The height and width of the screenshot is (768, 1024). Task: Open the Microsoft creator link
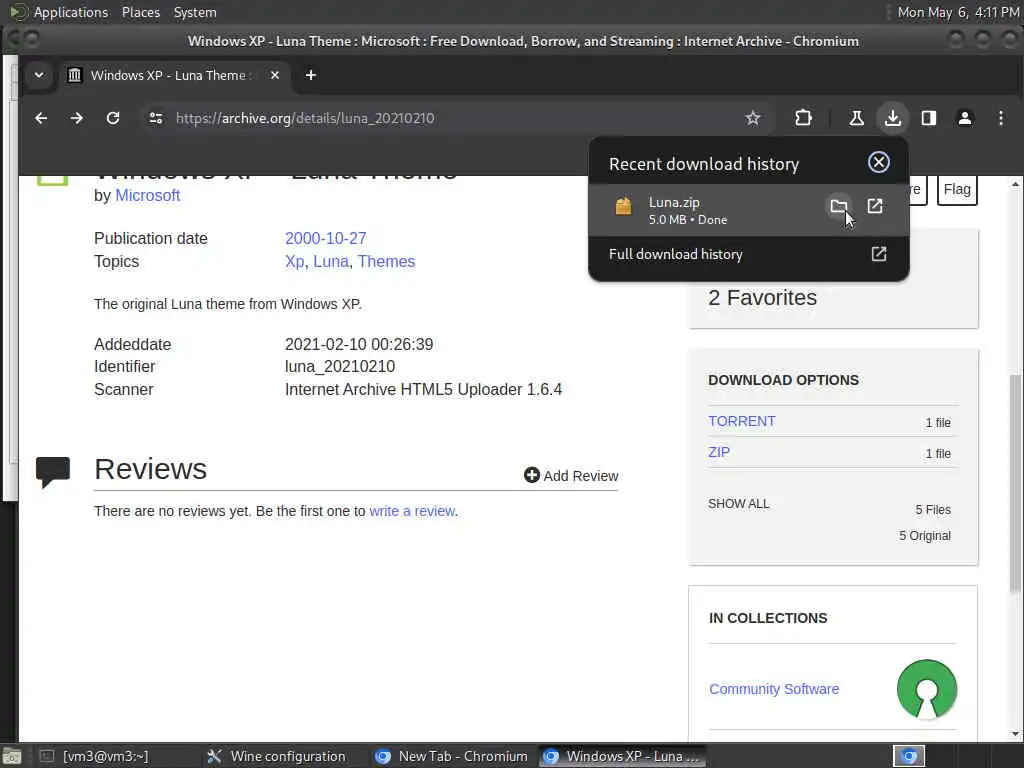point(148,195)
